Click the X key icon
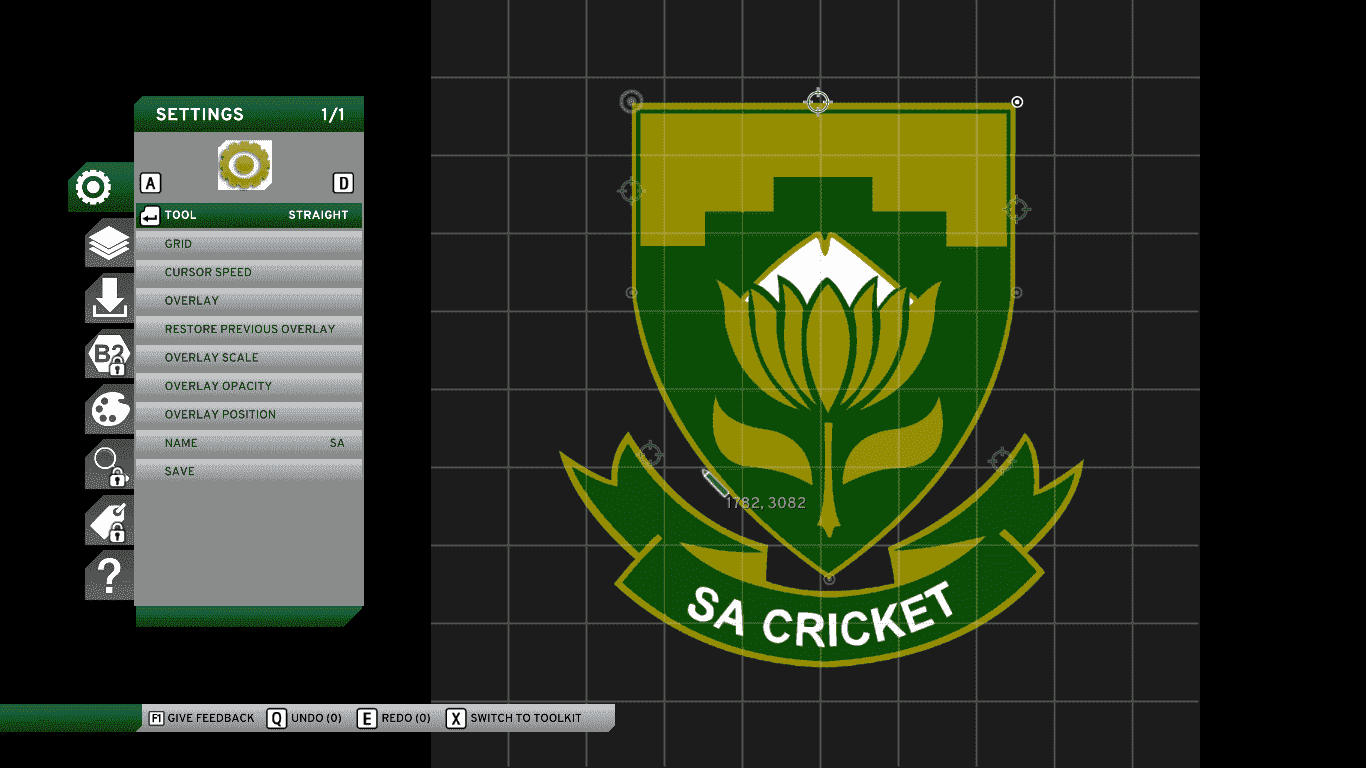 tap(456, 718)
